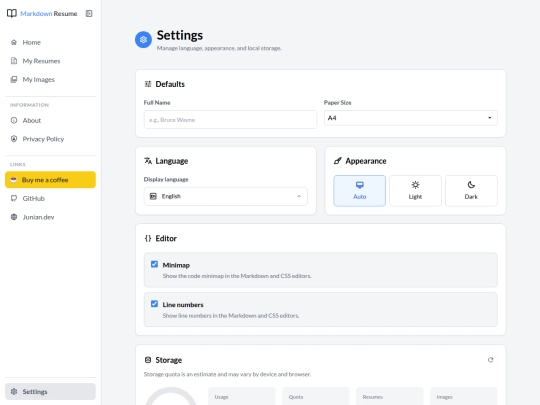The height and width of the screenshot is (405, 540).
Task: Open the Home page
Action: click(50, 42)
